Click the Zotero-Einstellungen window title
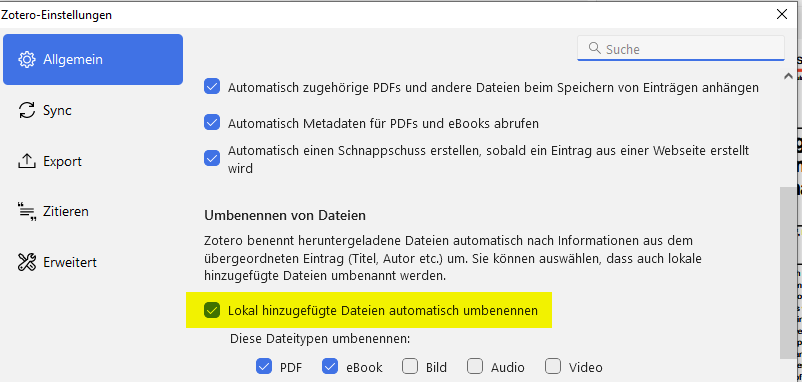The height and width of the screenshot is (382, 802). pos(57,15)
